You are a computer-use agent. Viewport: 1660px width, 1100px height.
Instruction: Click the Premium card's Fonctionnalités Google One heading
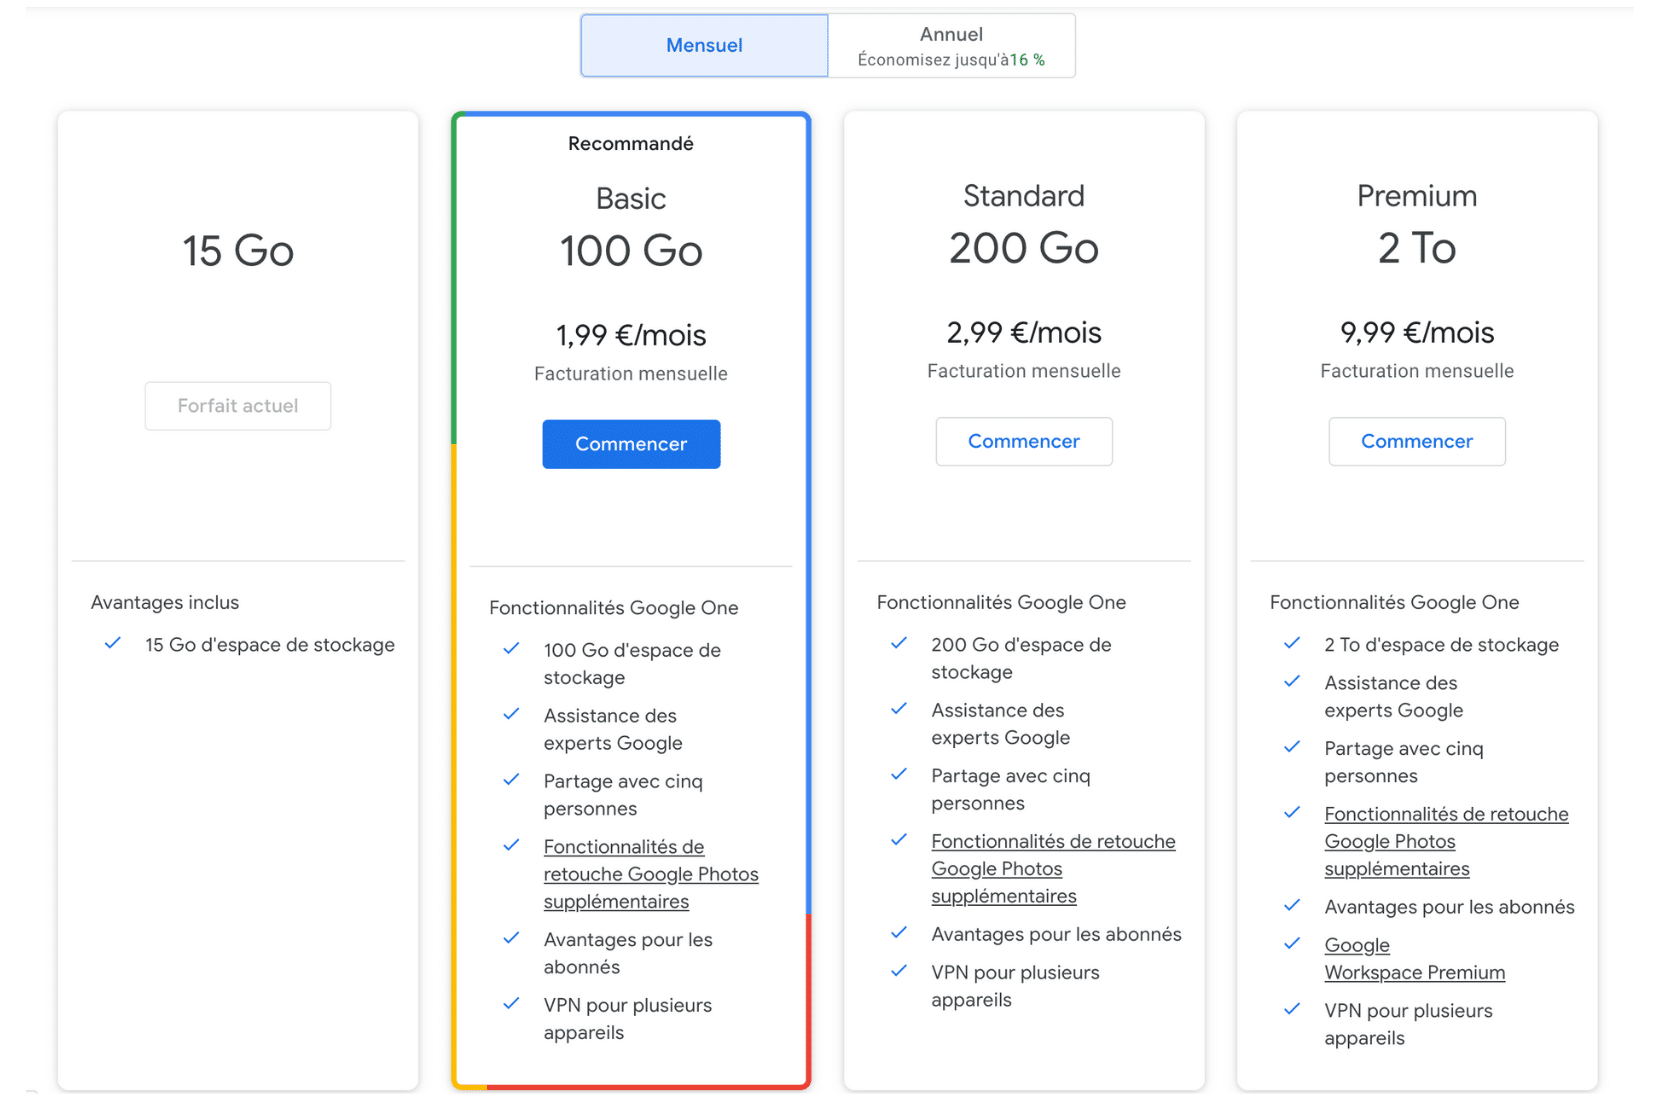tap(1394, 602)
